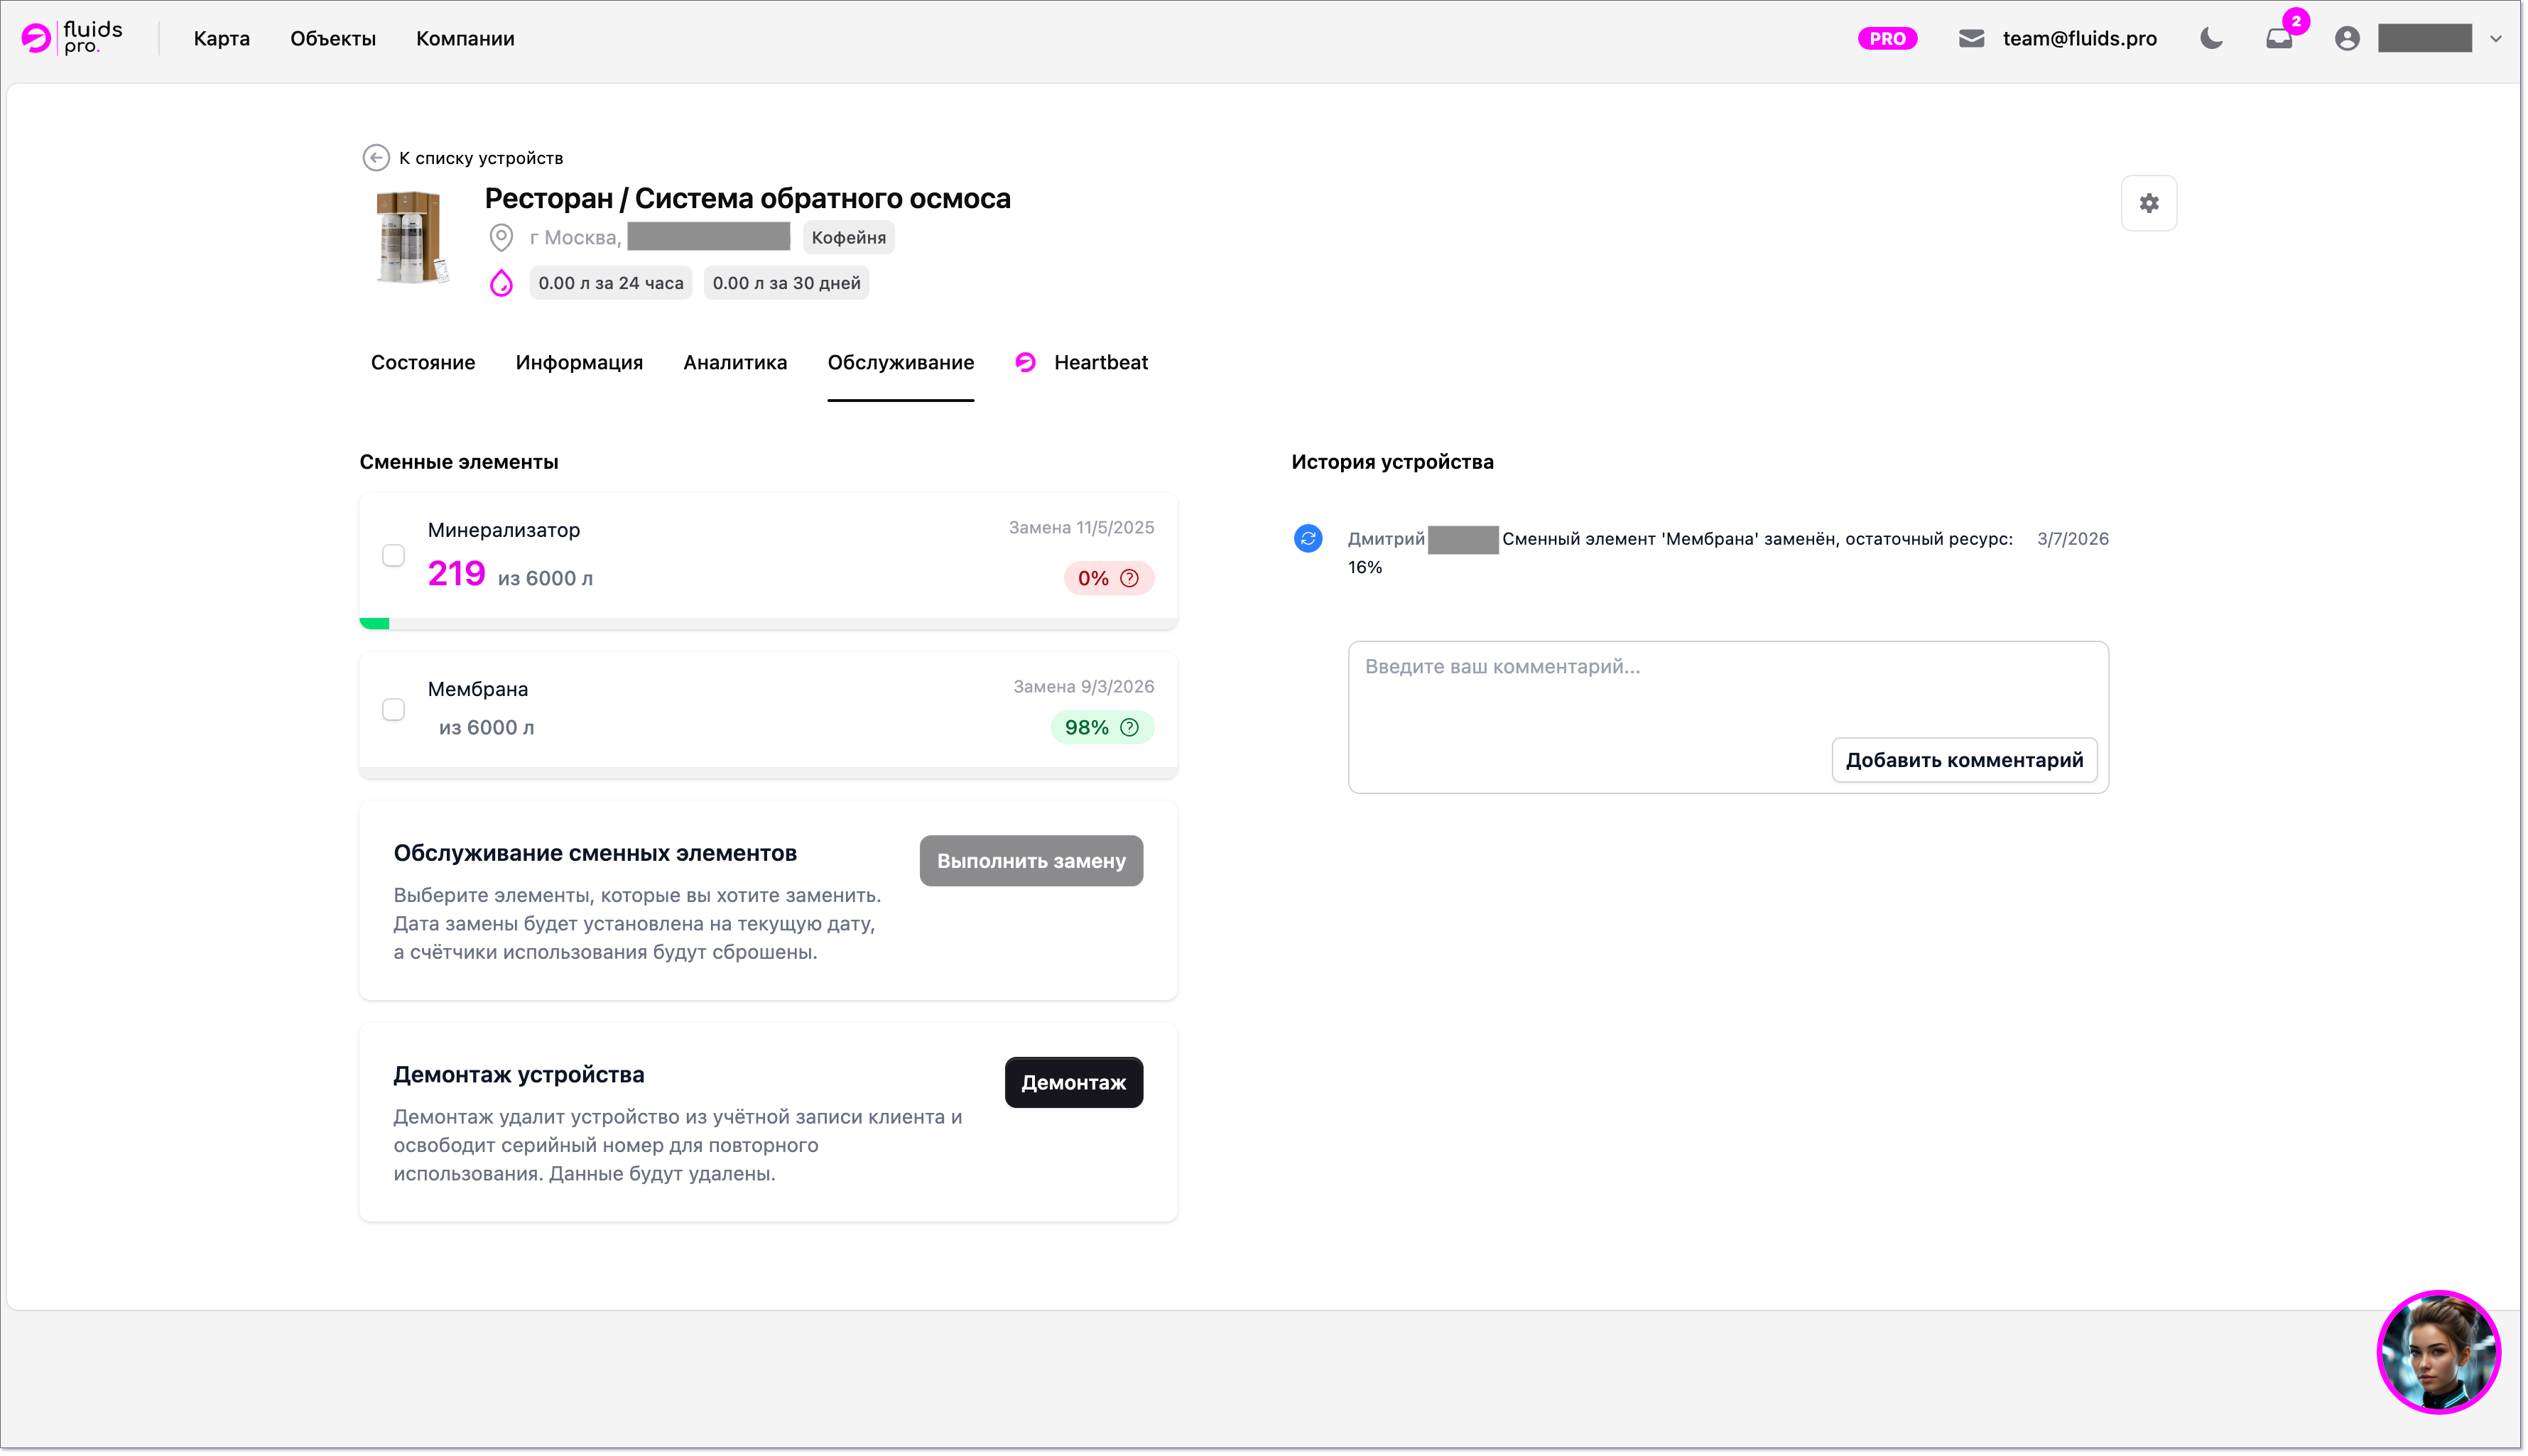Toggle dark mode moon icon
2528x1456 pixels.
tap(2211, 39)
